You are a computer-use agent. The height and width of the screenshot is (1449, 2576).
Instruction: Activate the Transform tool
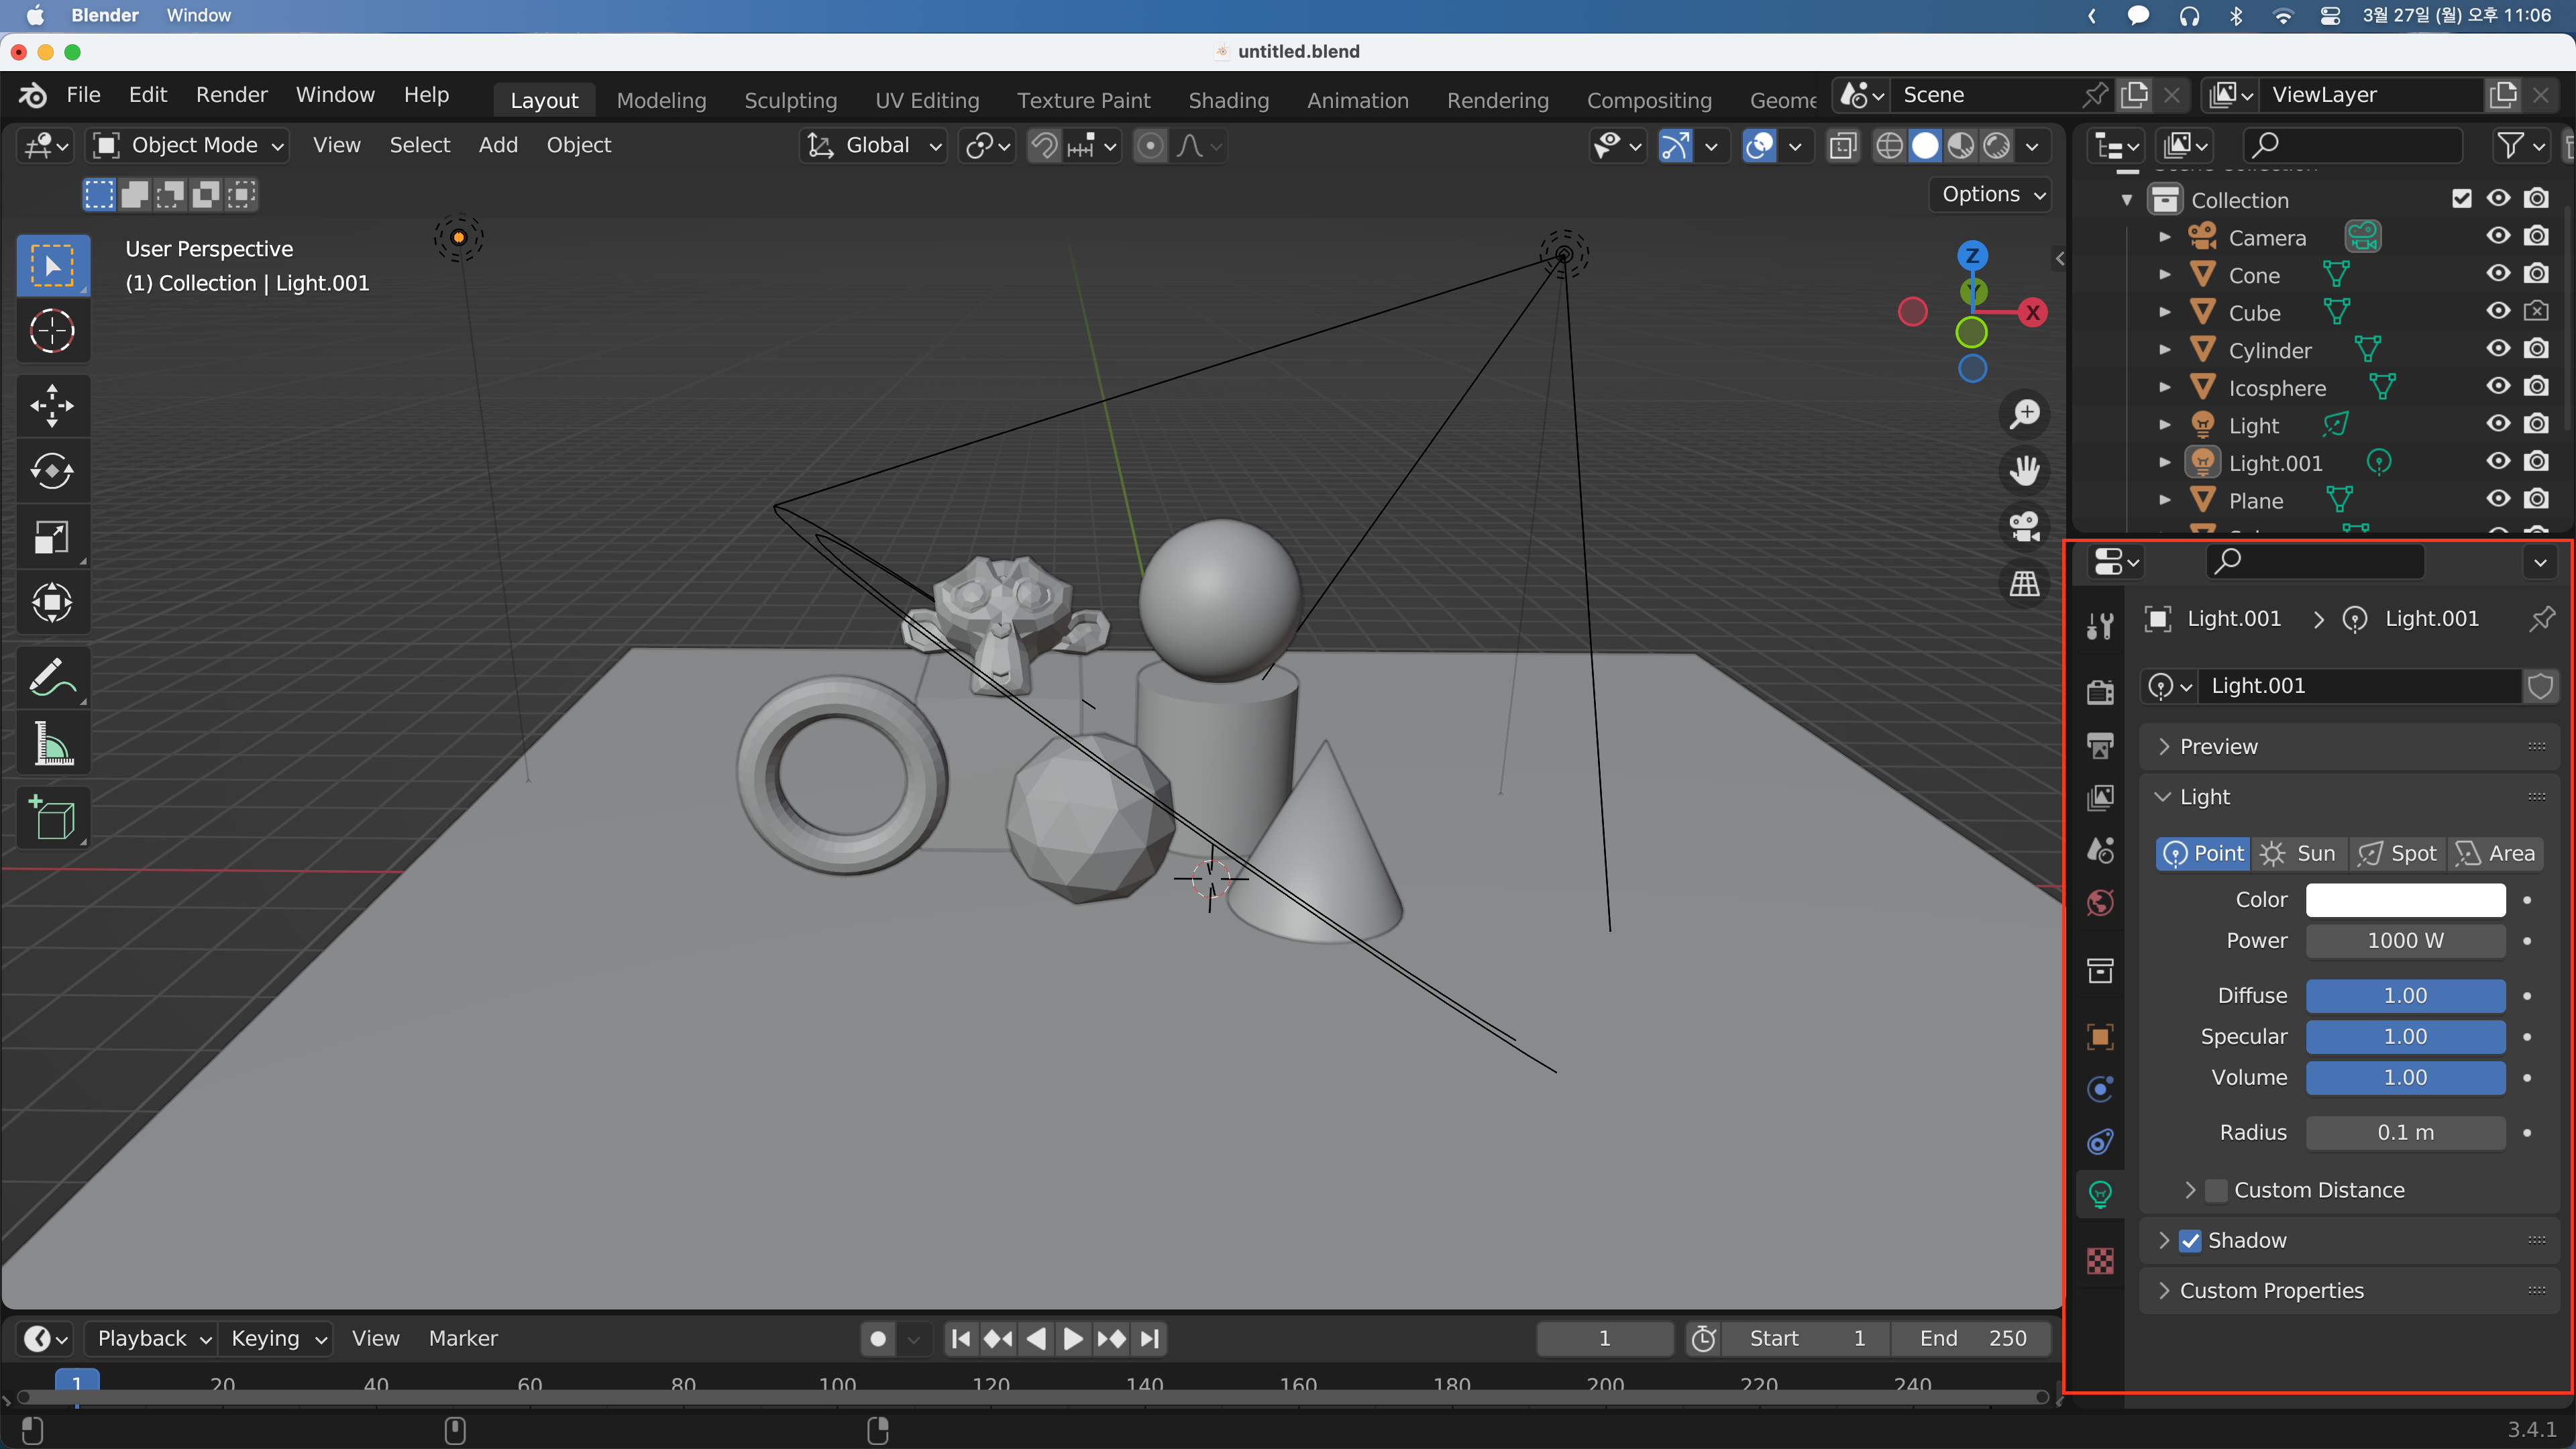52,603
